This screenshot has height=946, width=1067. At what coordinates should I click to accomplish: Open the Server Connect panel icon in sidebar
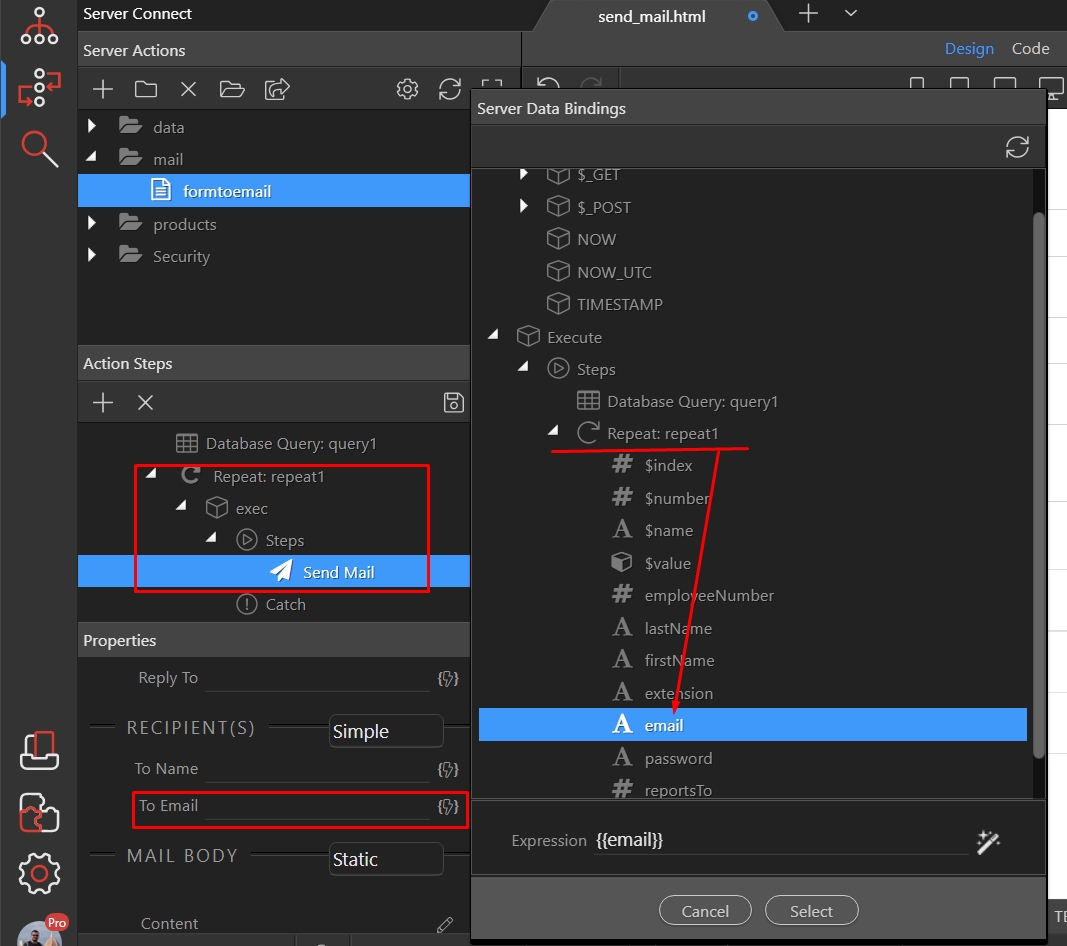click(40, 88)
